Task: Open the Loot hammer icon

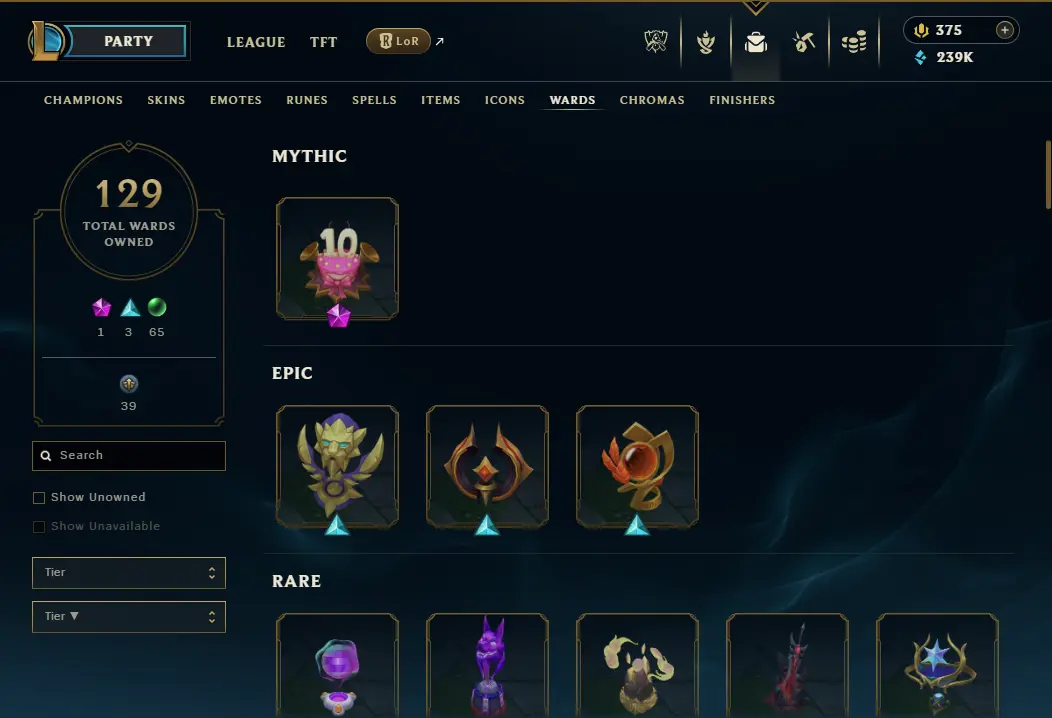Action: (804, 42)
